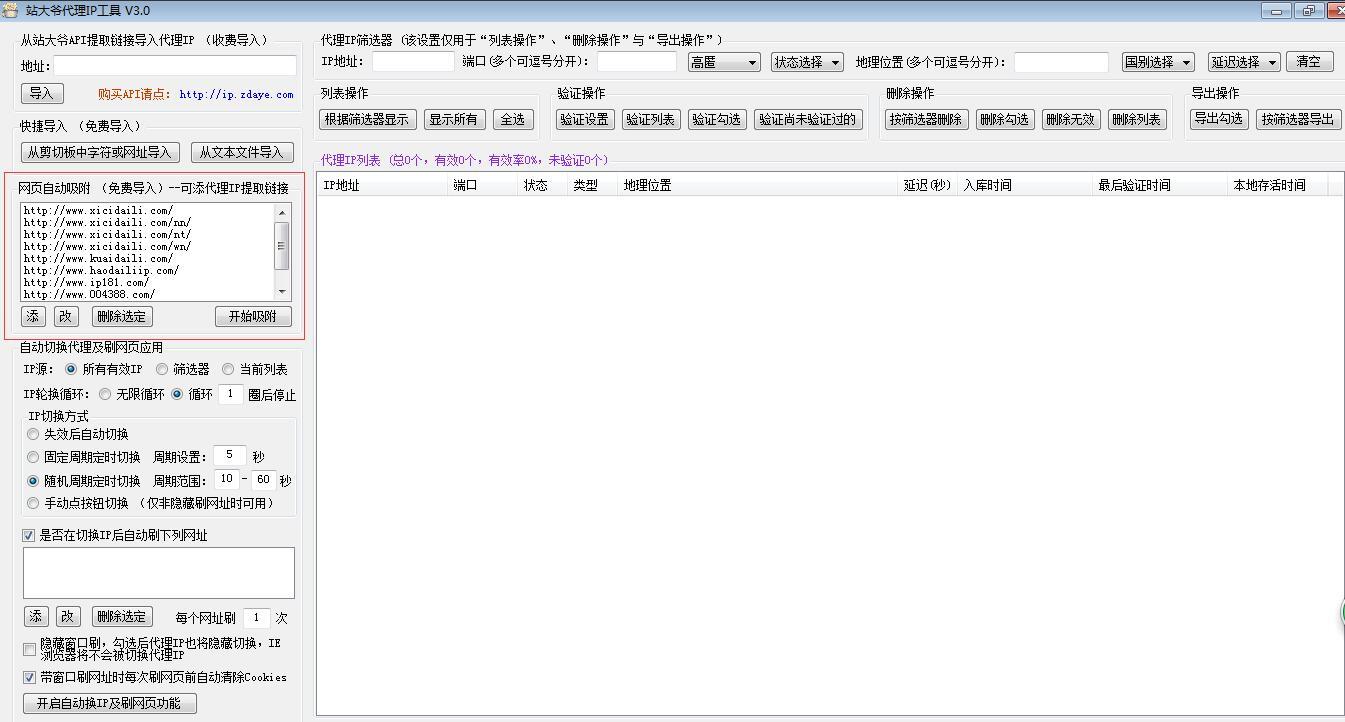Enable the 隐藏窗口刷 checkbox
Viewport: 1345px width, 722px height.
[29, 650]
